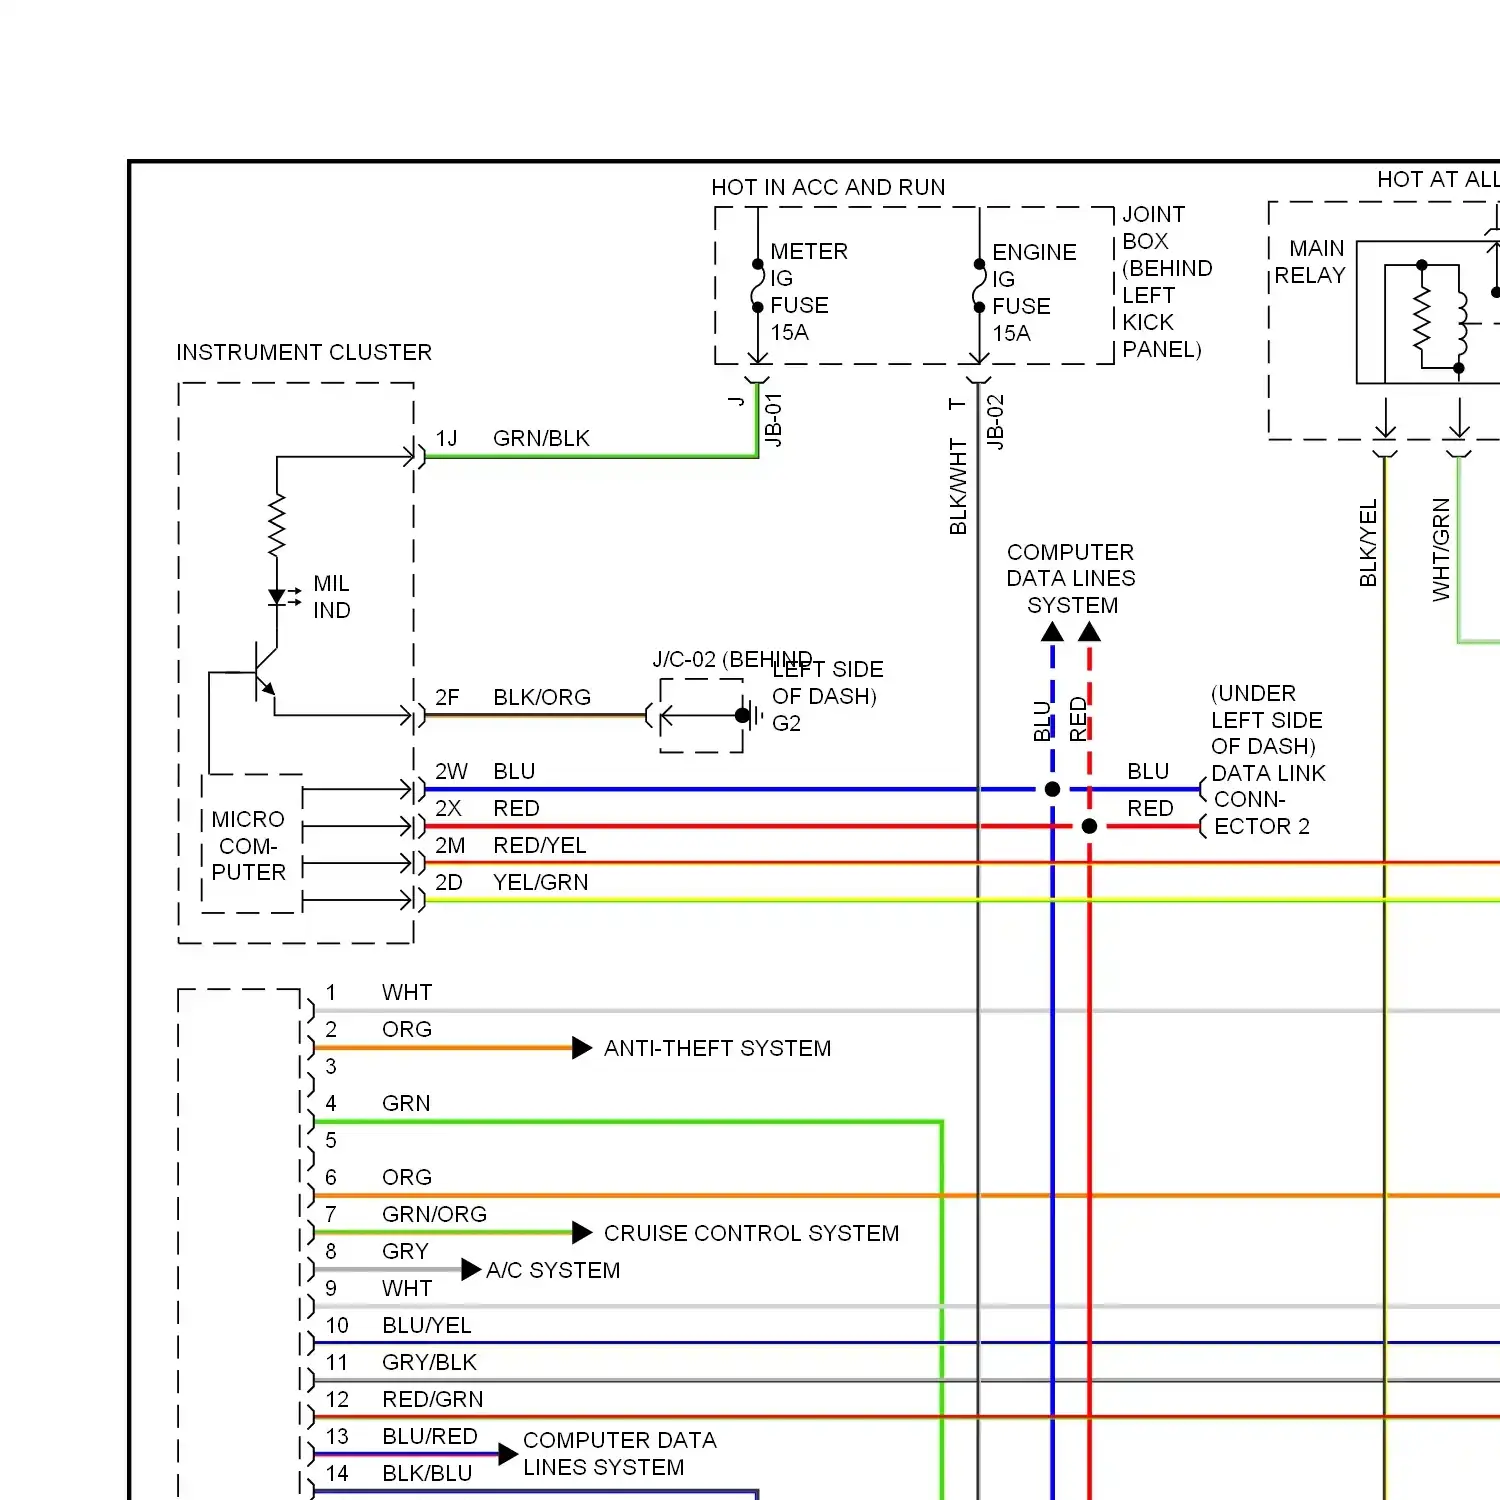The image size is (1500, 1500).
Task: Click the GRN/BLK wire label
Action: (541, 438)
